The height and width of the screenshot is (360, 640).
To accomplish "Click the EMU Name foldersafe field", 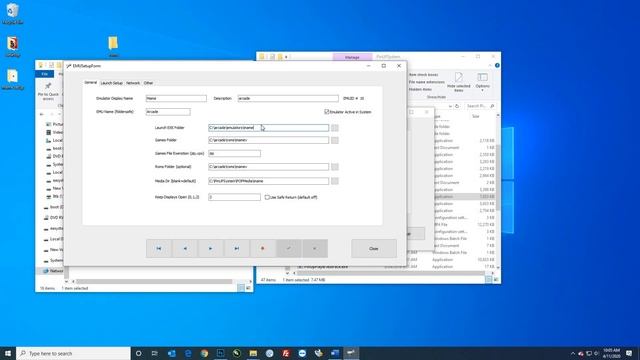I will tap(168, 111).
